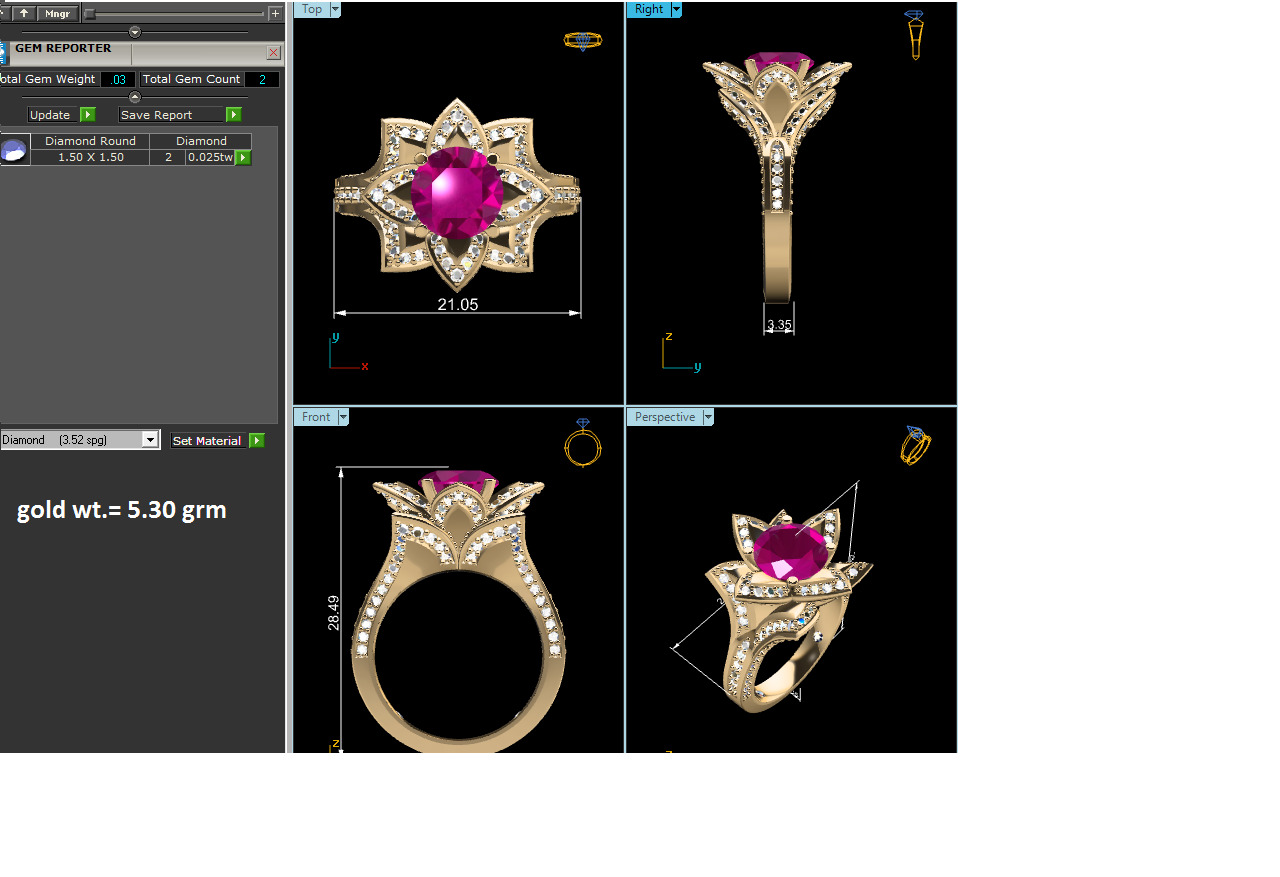
Task: Click the Perspective viewport label
Action: [665, 417]
